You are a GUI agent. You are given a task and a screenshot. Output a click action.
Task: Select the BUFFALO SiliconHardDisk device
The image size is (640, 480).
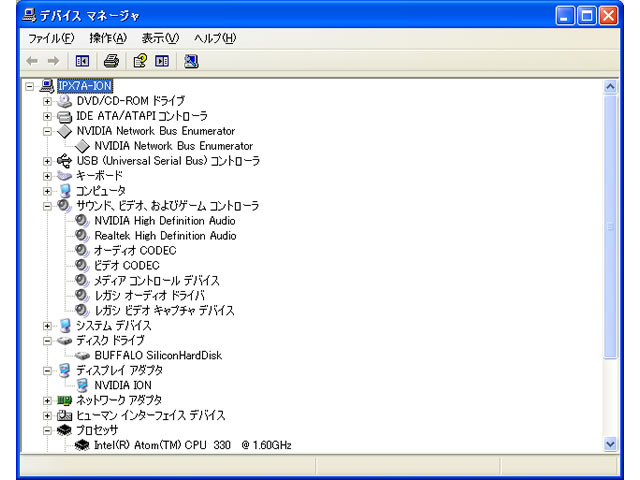(x=157, y=355)
